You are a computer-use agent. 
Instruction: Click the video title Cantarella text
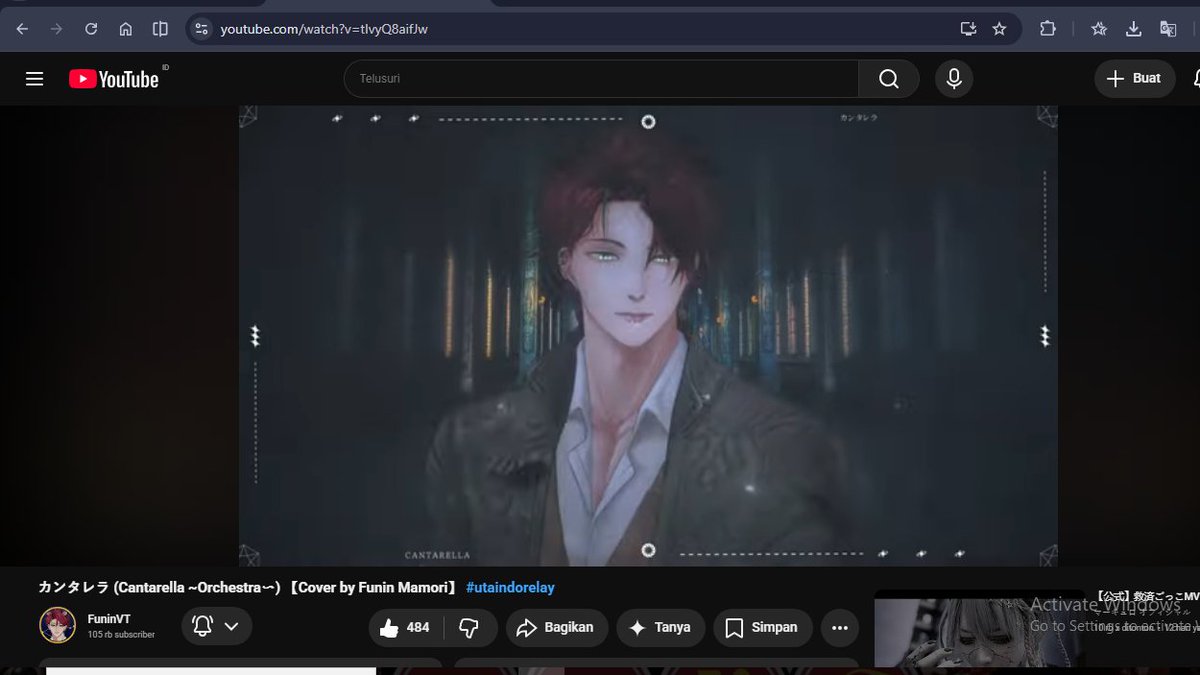coord(247,588)
